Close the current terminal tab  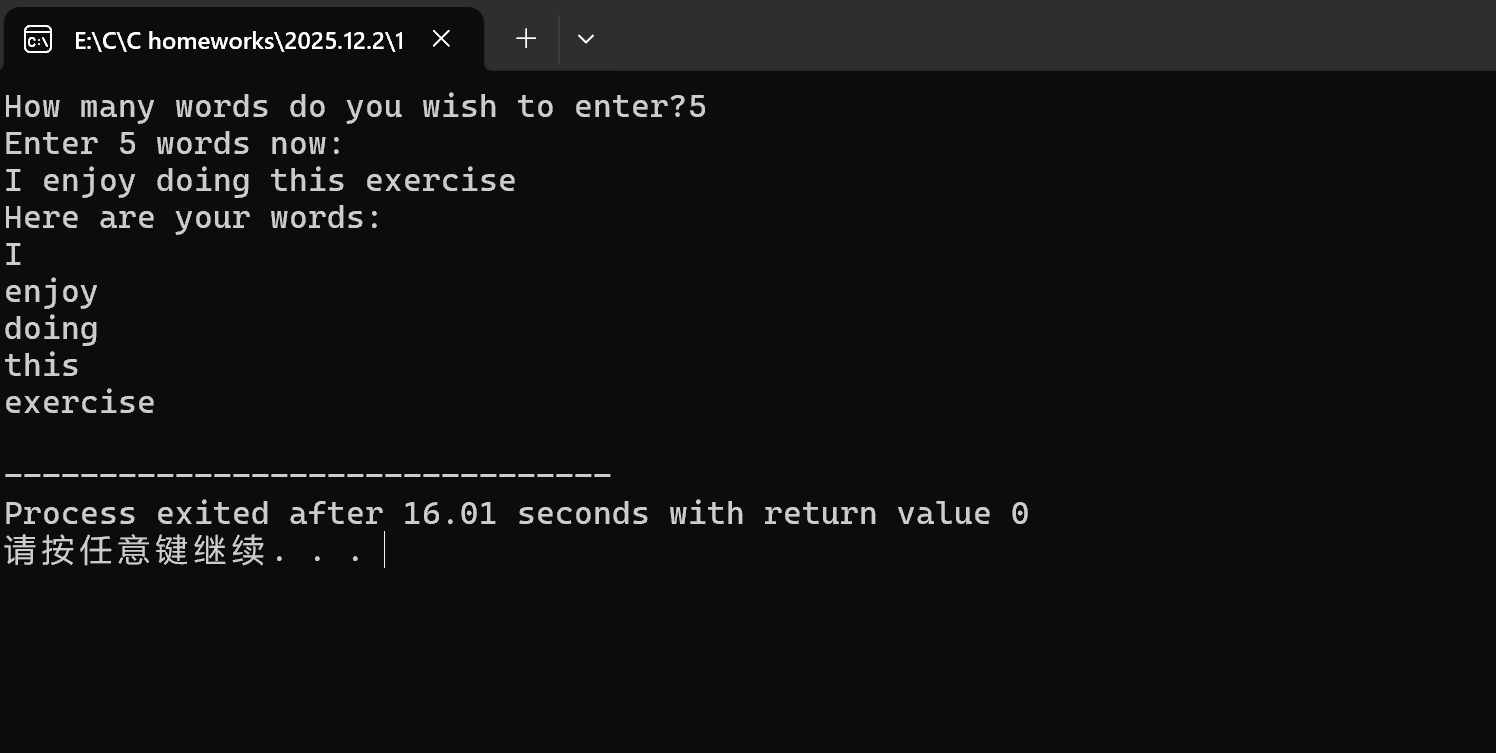click(441, 39)
